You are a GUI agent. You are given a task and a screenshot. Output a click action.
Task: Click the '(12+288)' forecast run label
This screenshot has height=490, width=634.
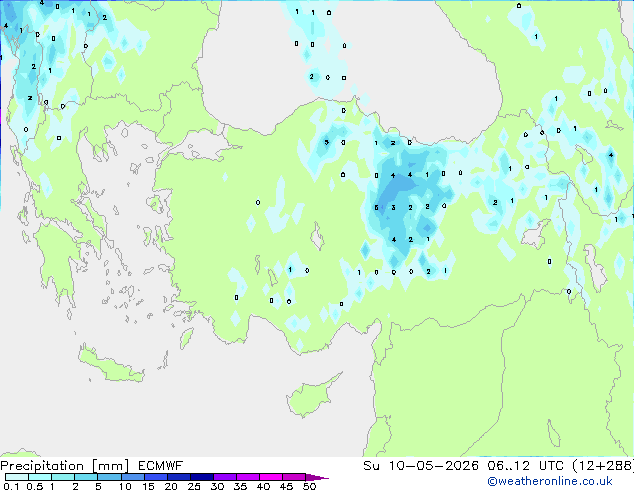(603, 466)
